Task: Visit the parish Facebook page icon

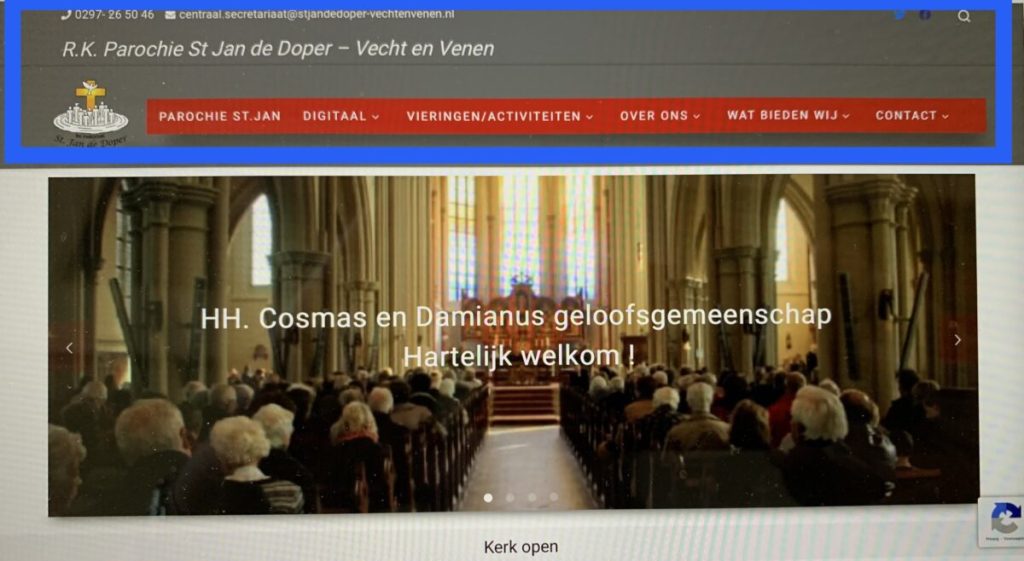Action: (x=925, y=14)
